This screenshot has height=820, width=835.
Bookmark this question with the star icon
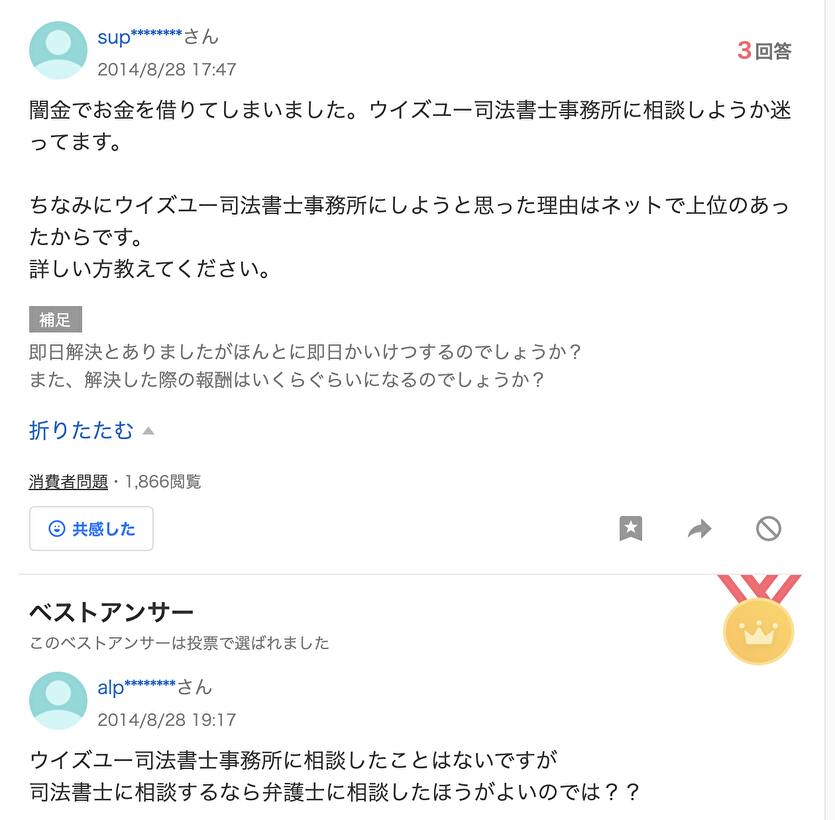631,529
